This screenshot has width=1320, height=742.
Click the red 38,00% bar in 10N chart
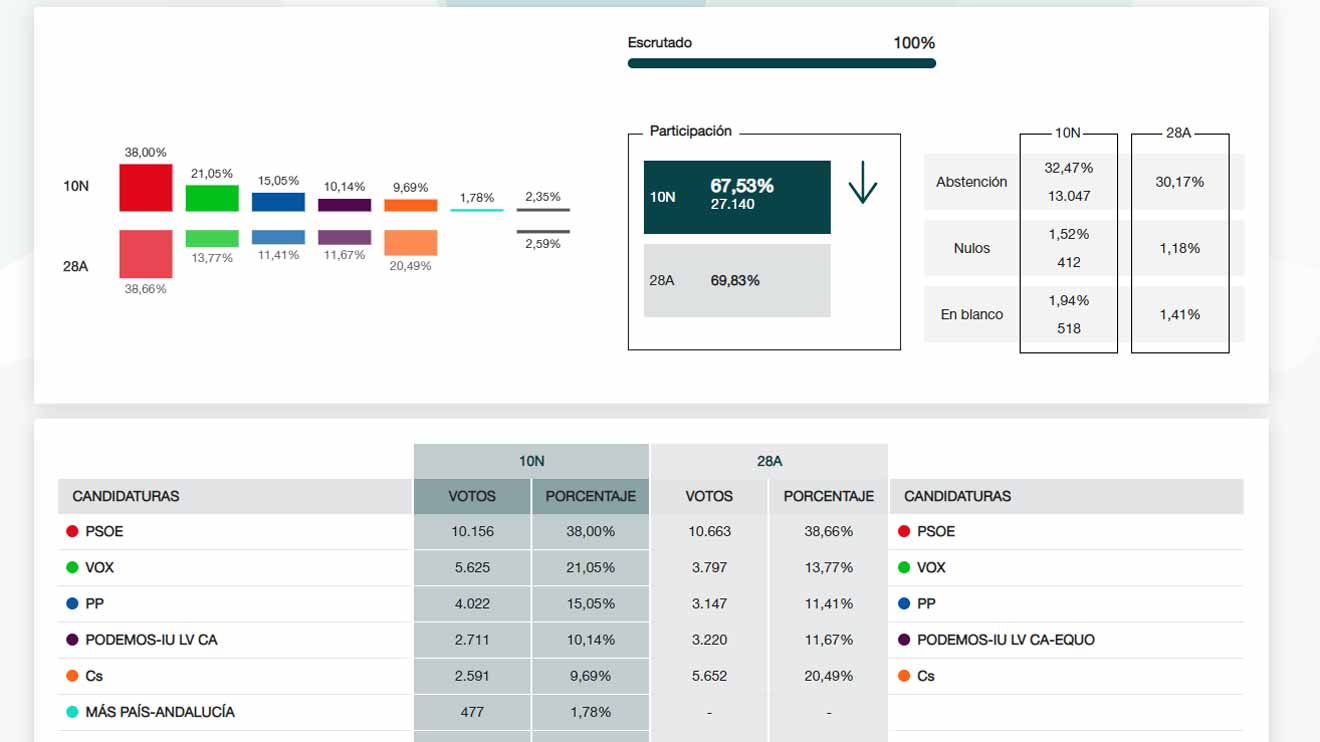click(x=146, y=188)
